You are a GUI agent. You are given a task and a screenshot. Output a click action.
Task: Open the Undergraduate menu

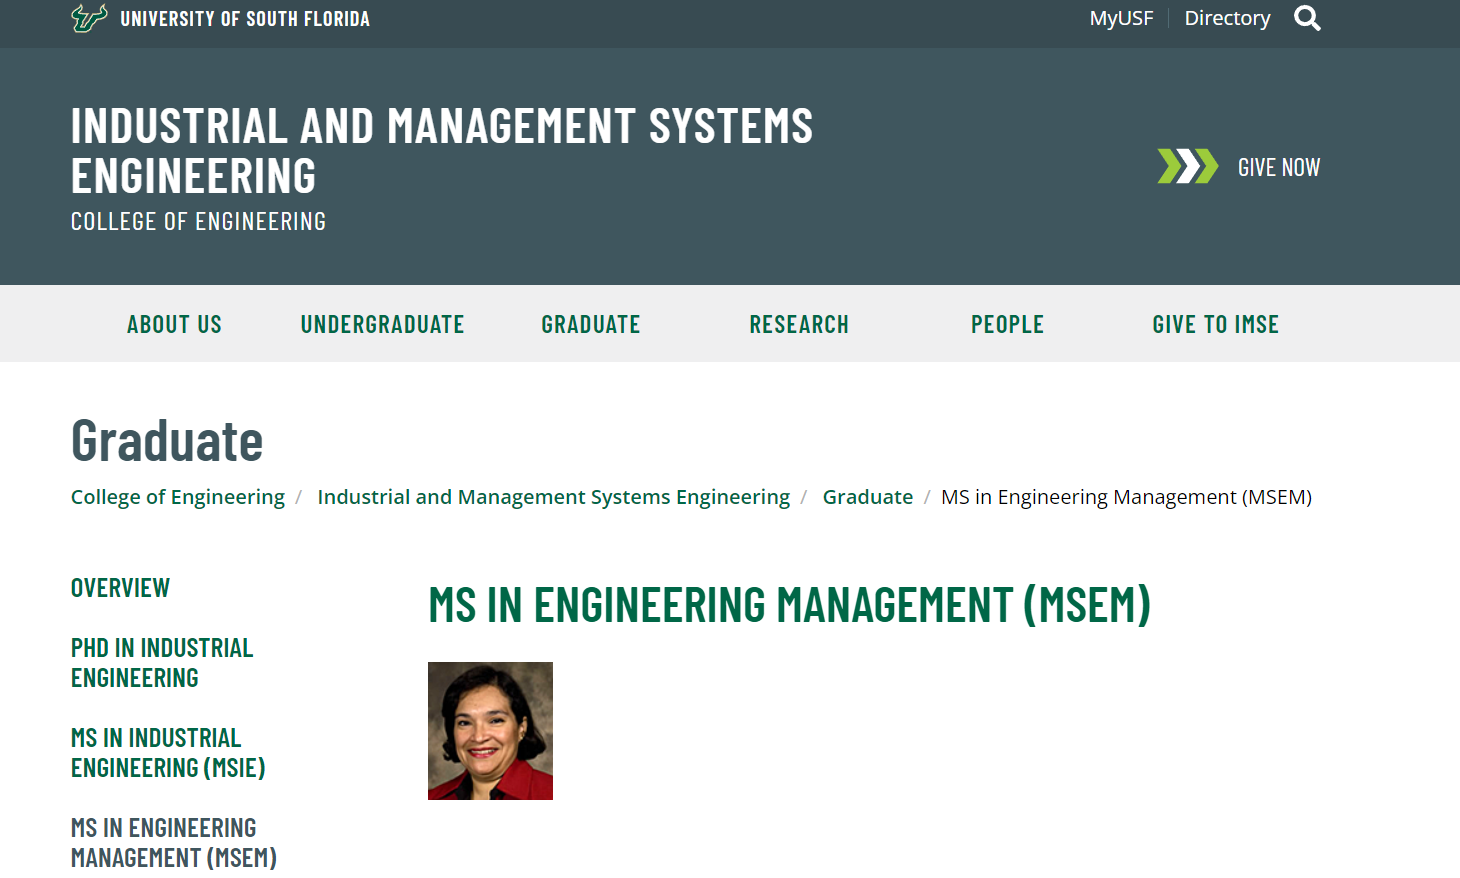(x=382, y=324)
